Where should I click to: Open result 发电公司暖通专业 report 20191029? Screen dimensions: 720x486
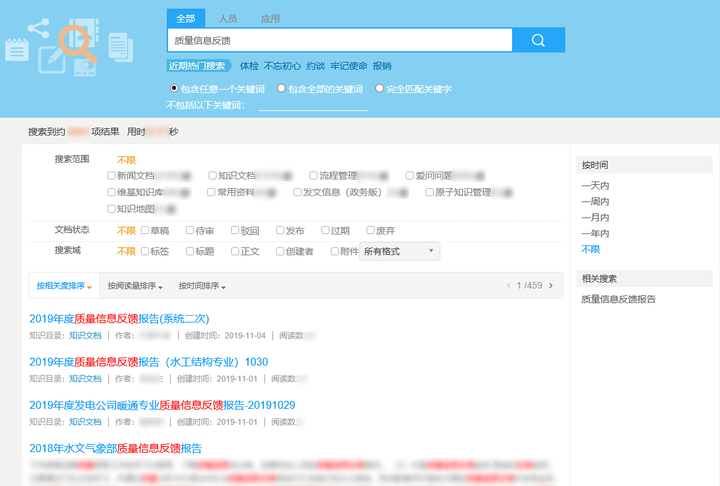[x=162, y=405]
